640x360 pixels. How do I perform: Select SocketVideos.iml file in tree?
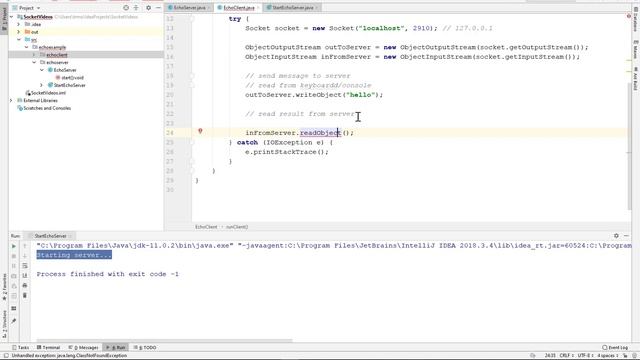pos(48,93)
